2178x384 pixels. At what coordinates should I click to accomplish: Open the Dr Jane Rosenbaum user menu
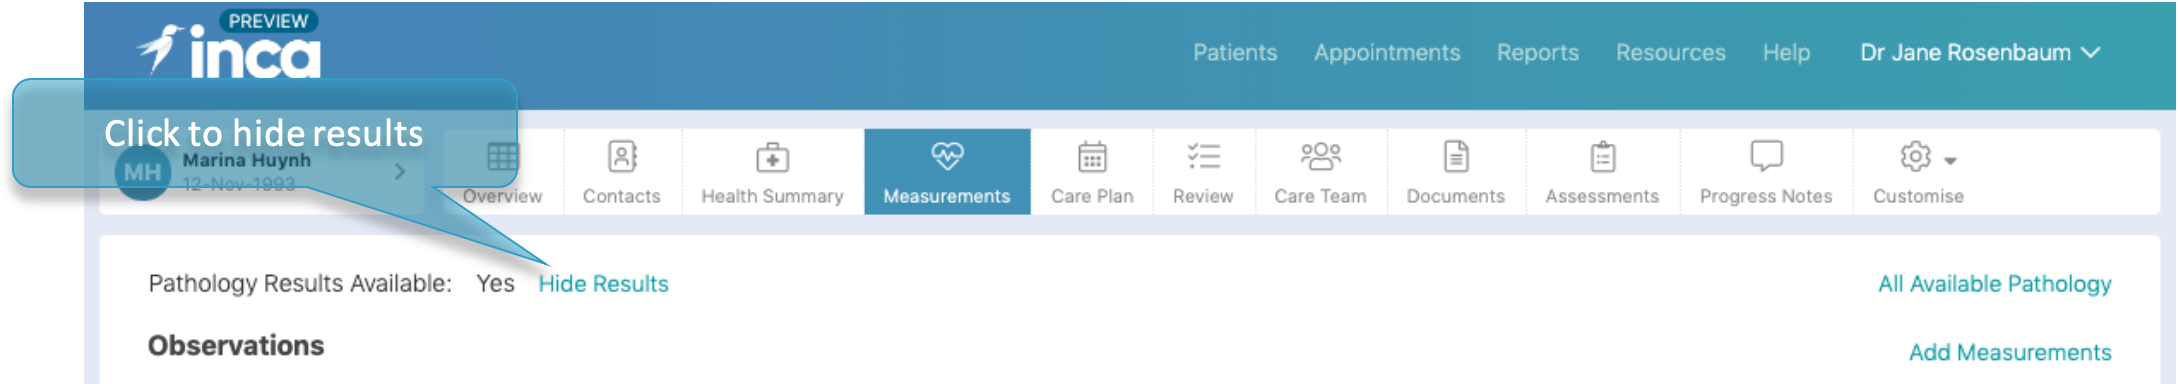point(1979,53)
